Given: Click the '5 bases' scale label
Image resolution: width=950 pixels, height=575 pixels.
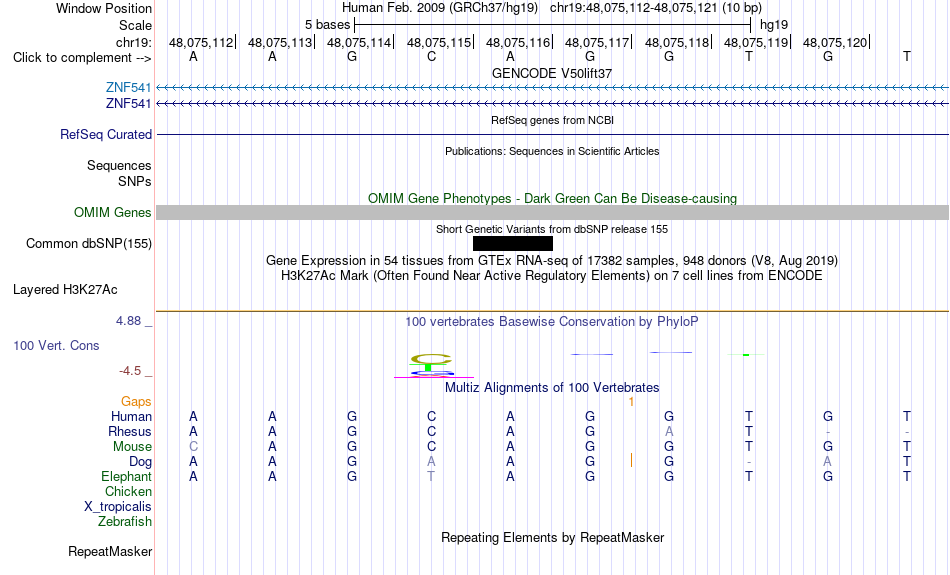Looking at the screenshot, I should pyautogui.click(x=327, y=25).
